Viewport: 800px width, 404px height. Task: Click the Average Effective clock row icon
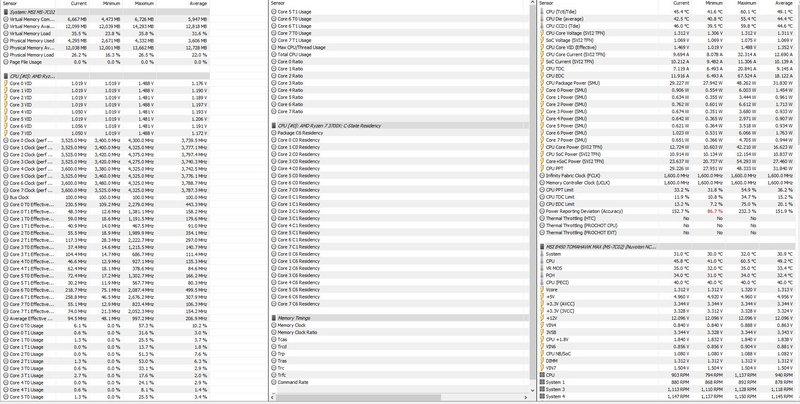click(6, 318)
